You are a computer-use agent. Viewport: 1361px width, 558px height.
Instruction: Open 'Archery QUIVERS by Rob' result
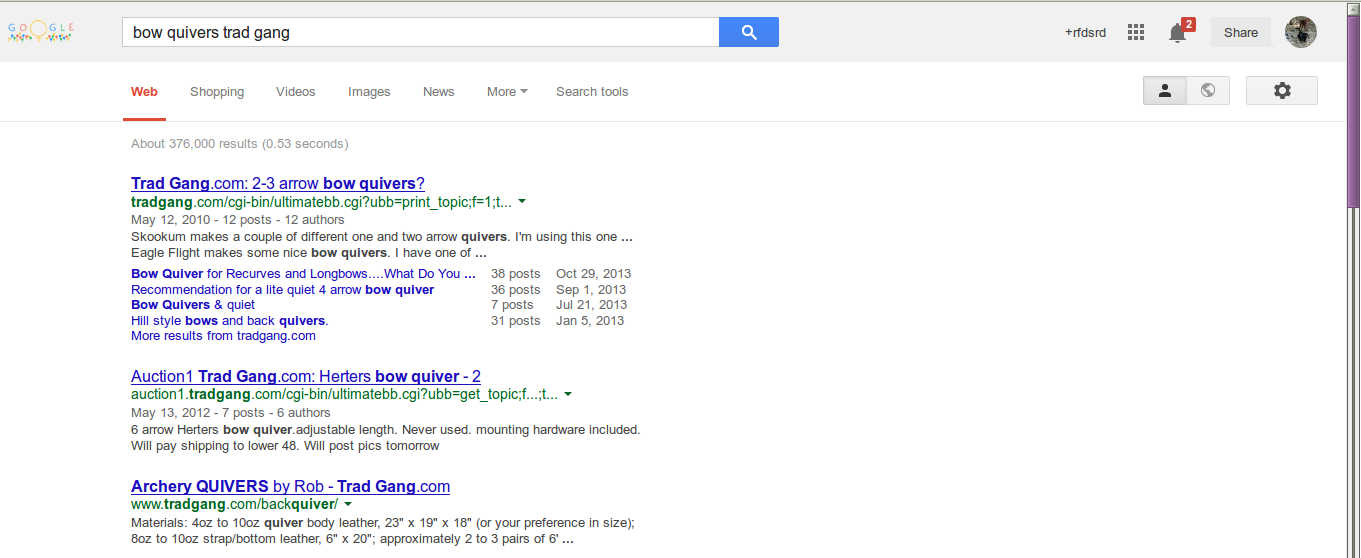290,486
